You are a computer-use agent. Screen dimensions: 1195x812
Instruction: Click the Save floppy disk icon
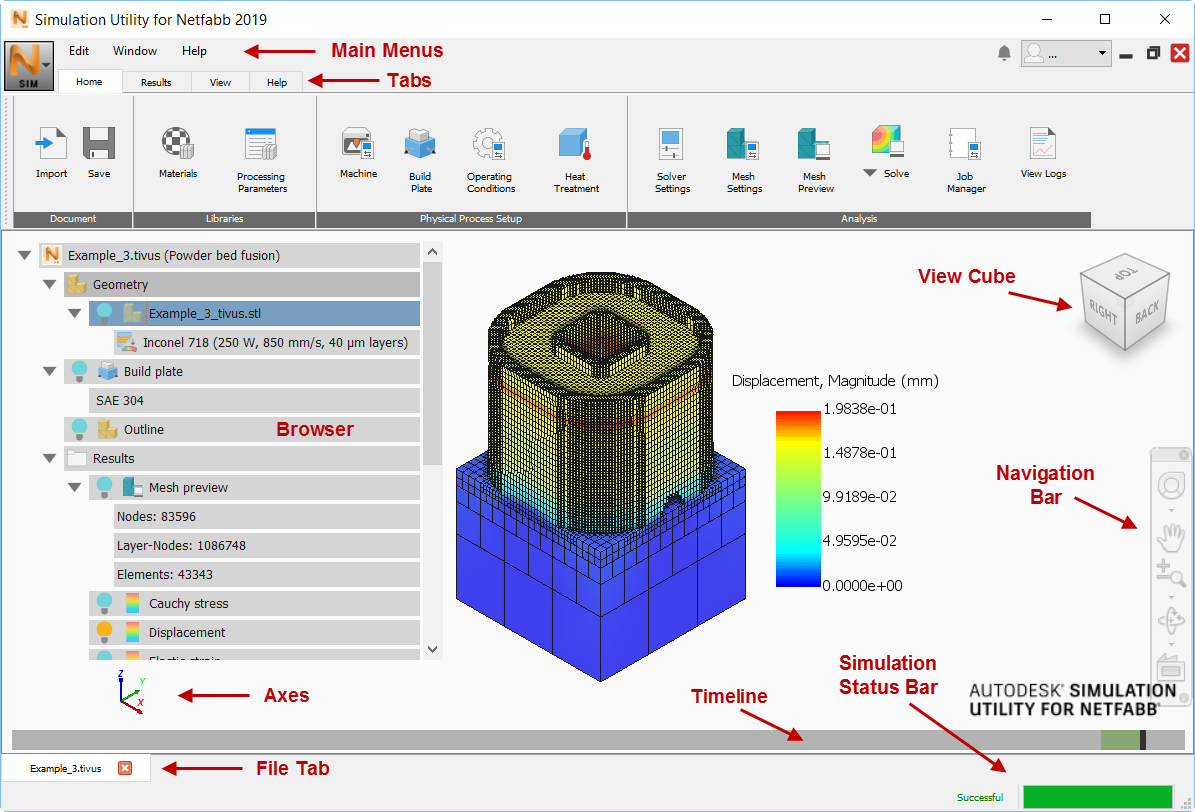tap(99, 143)
